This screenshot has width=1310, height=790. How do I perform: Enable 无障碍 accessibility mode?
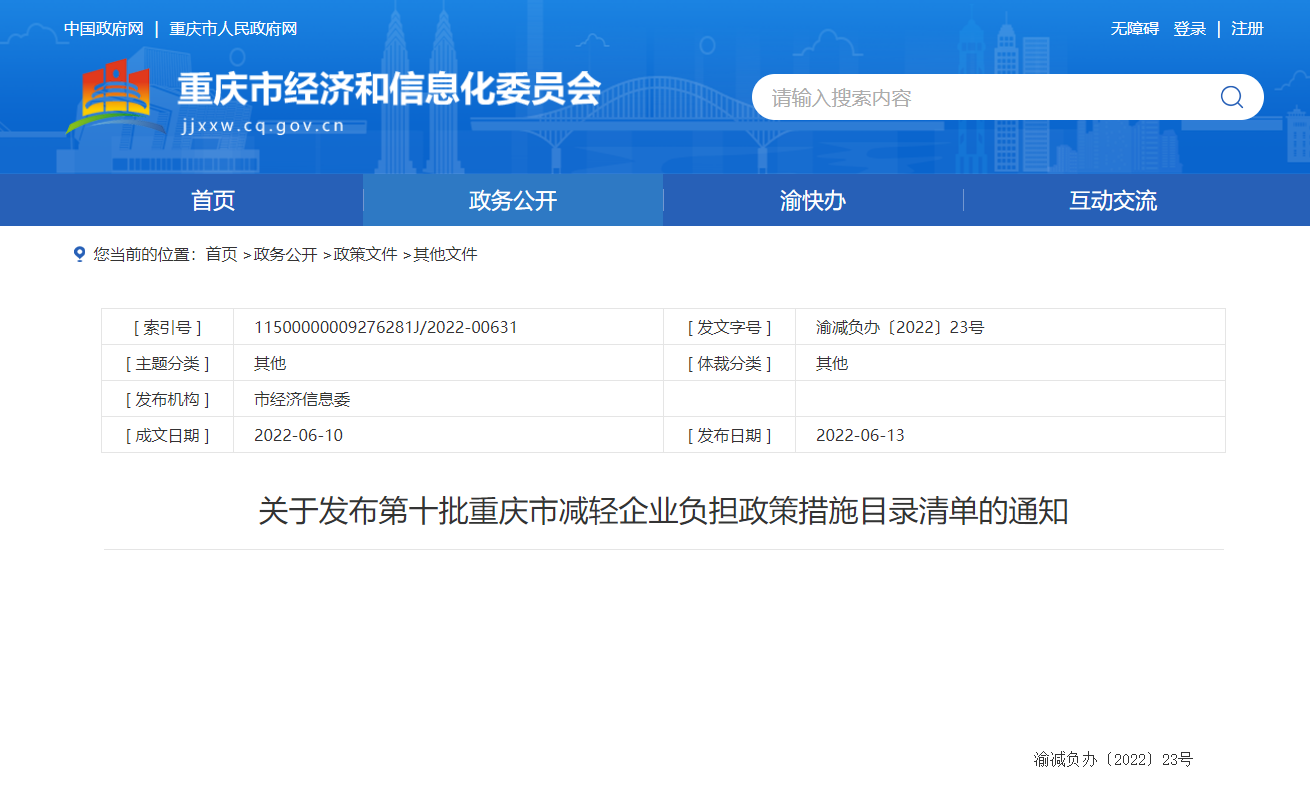[1134, 29]
